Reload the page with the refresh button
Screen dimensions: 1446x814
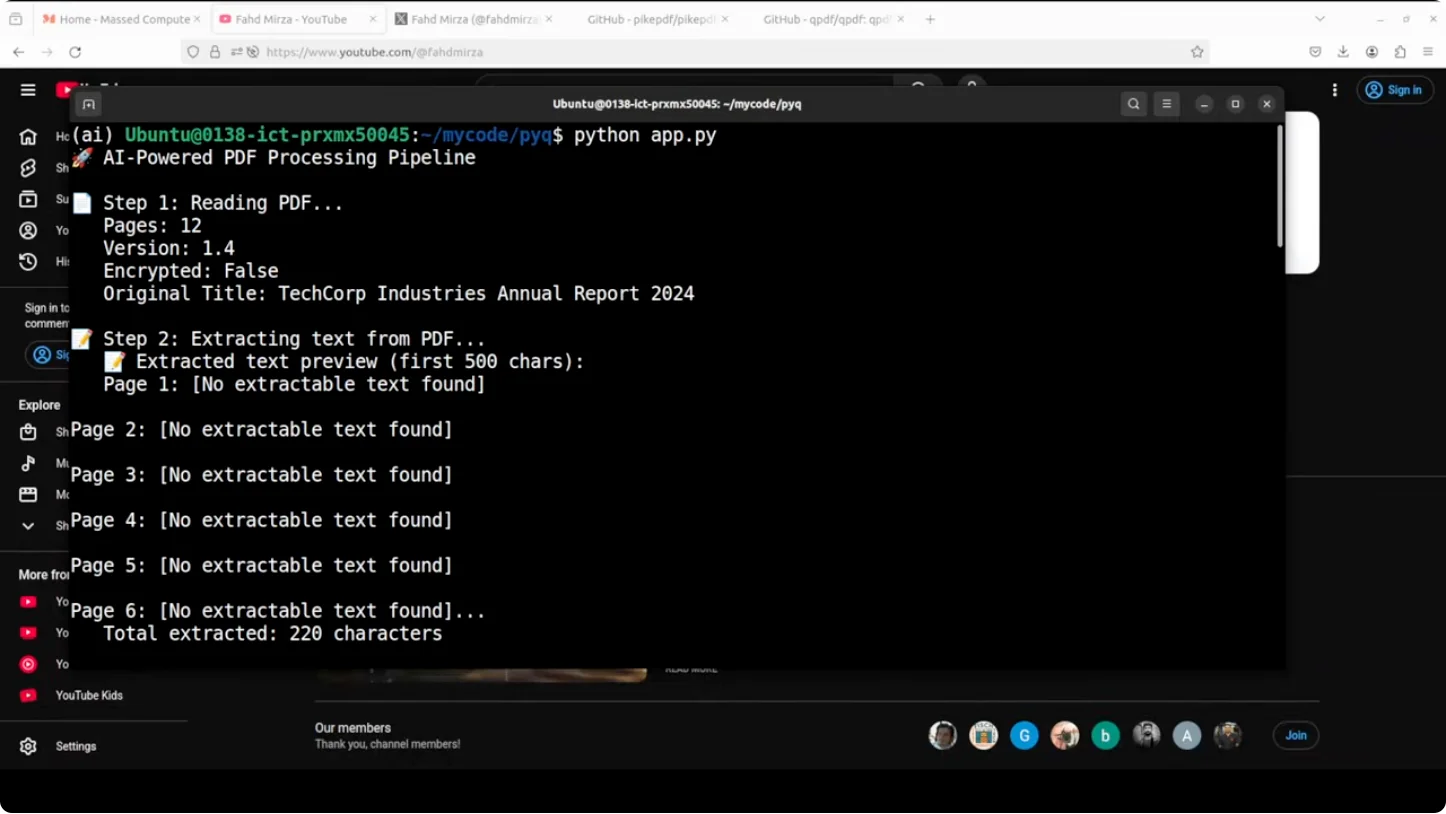(x=75, y=52)
